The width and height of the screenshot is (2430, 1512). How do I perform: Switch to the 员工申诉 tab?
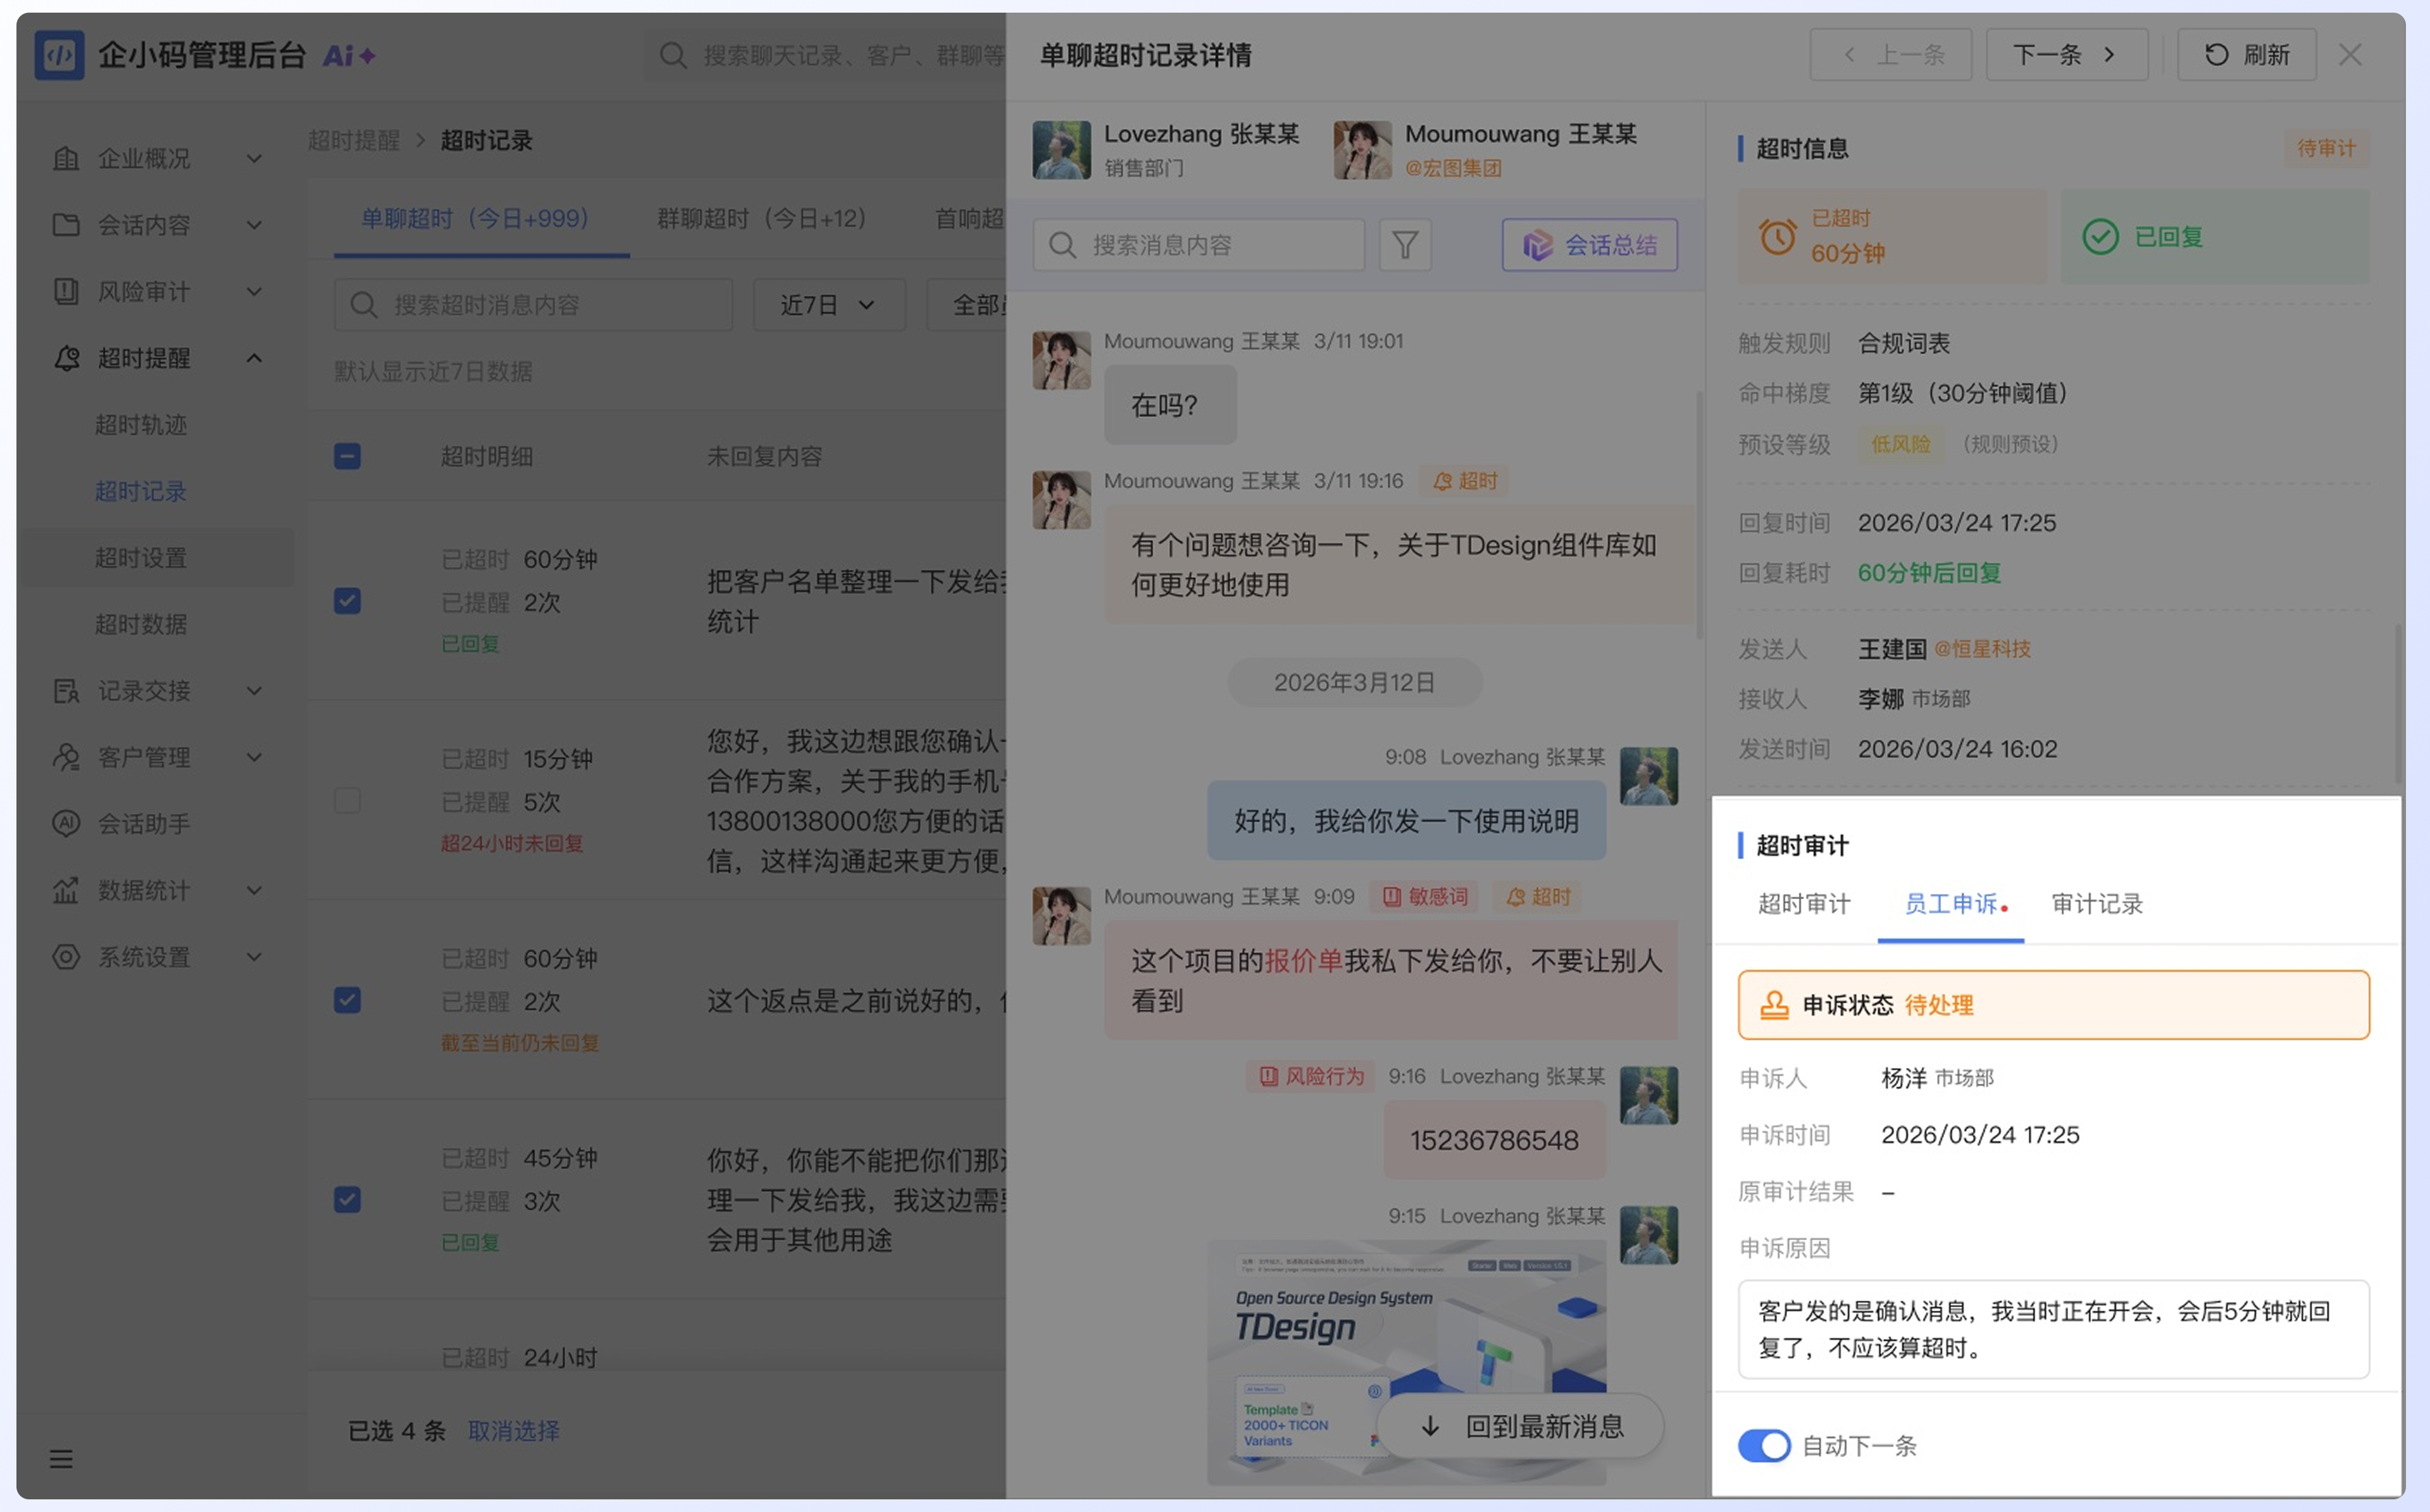click(1951, 904)
